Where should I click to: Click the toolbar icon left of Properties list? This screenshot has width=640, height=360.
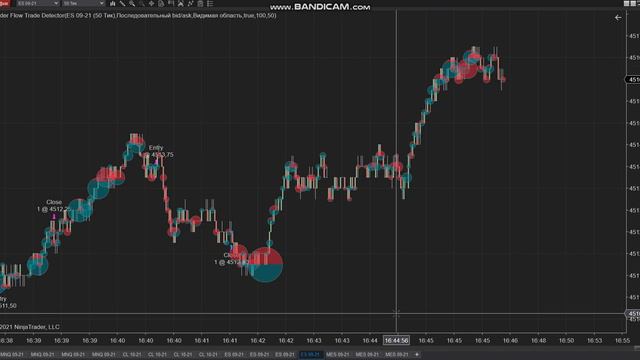(200, 3)
